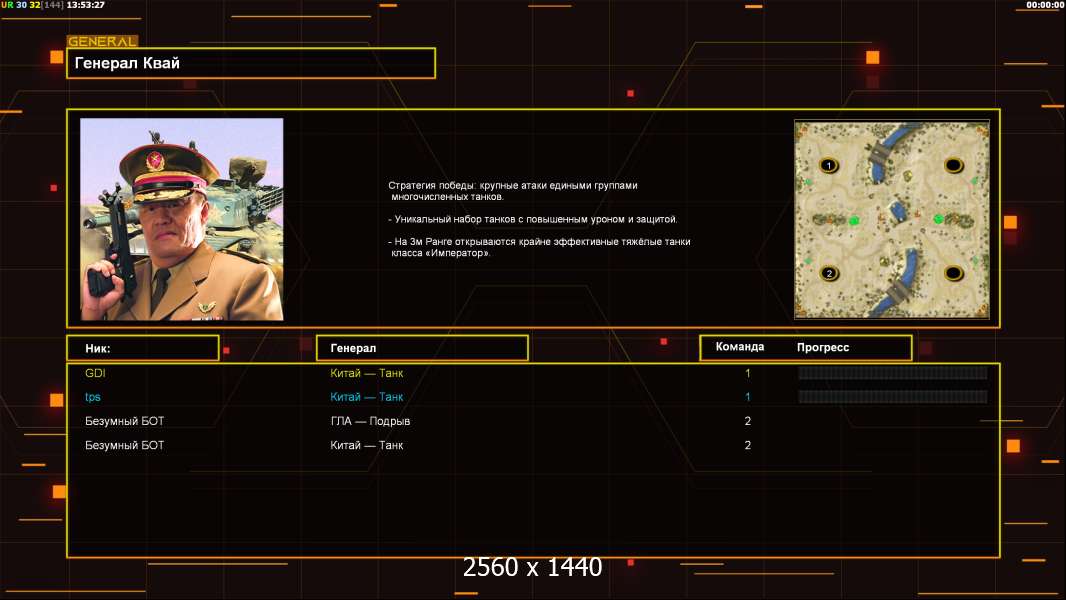
Task: Click the "Команда" column header
Action: coord(740,347)
